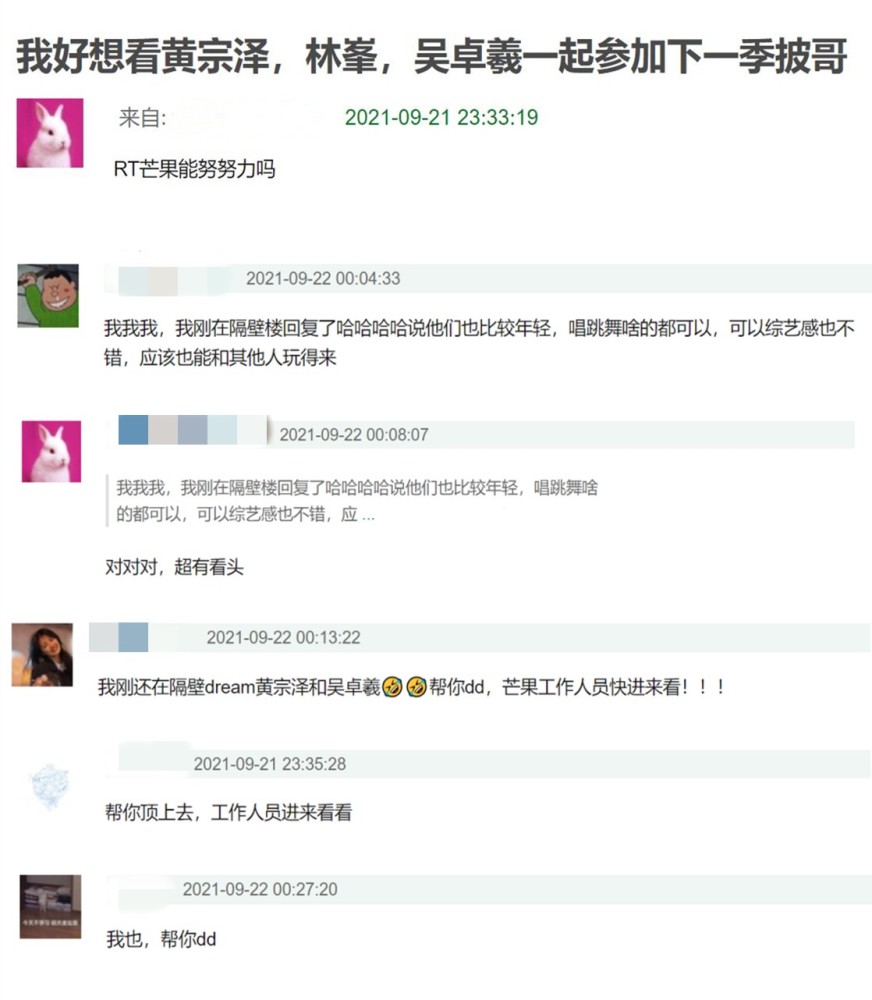
Task: Click the rabbit avatar on the 00:08:07 reply
Action: coord(51,451)
